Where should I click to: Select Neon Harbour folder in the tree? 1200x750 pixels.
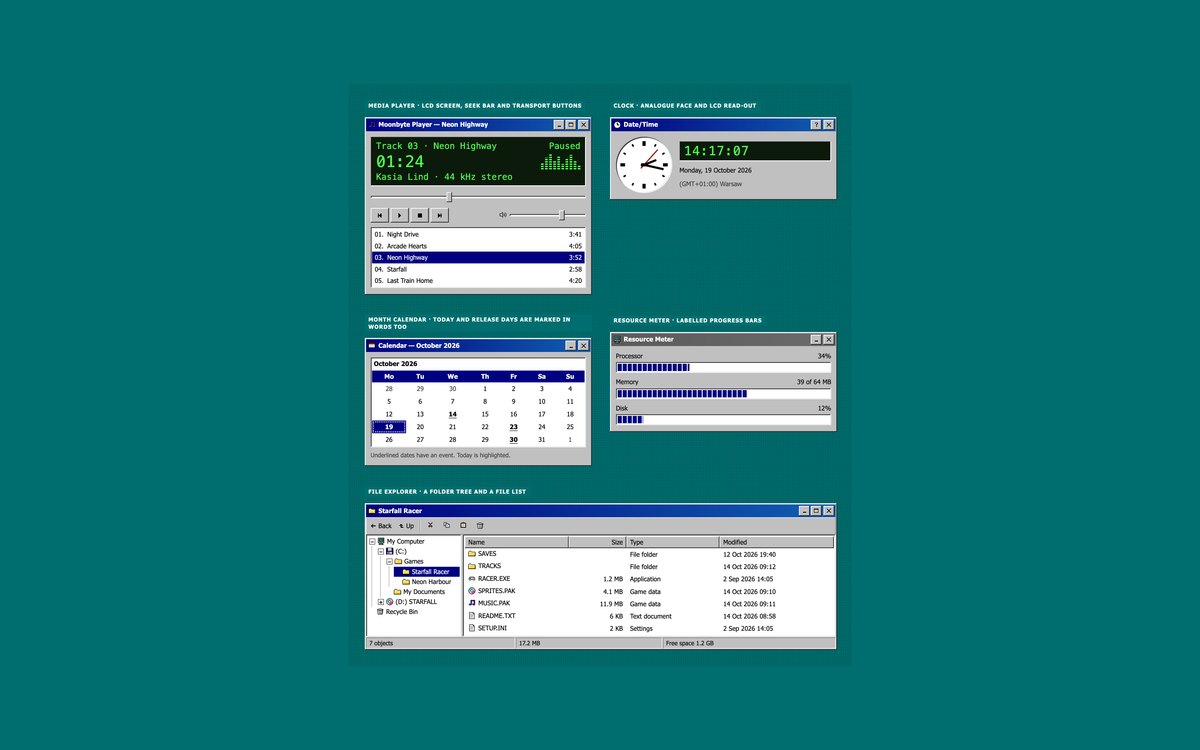coord(426,581)
